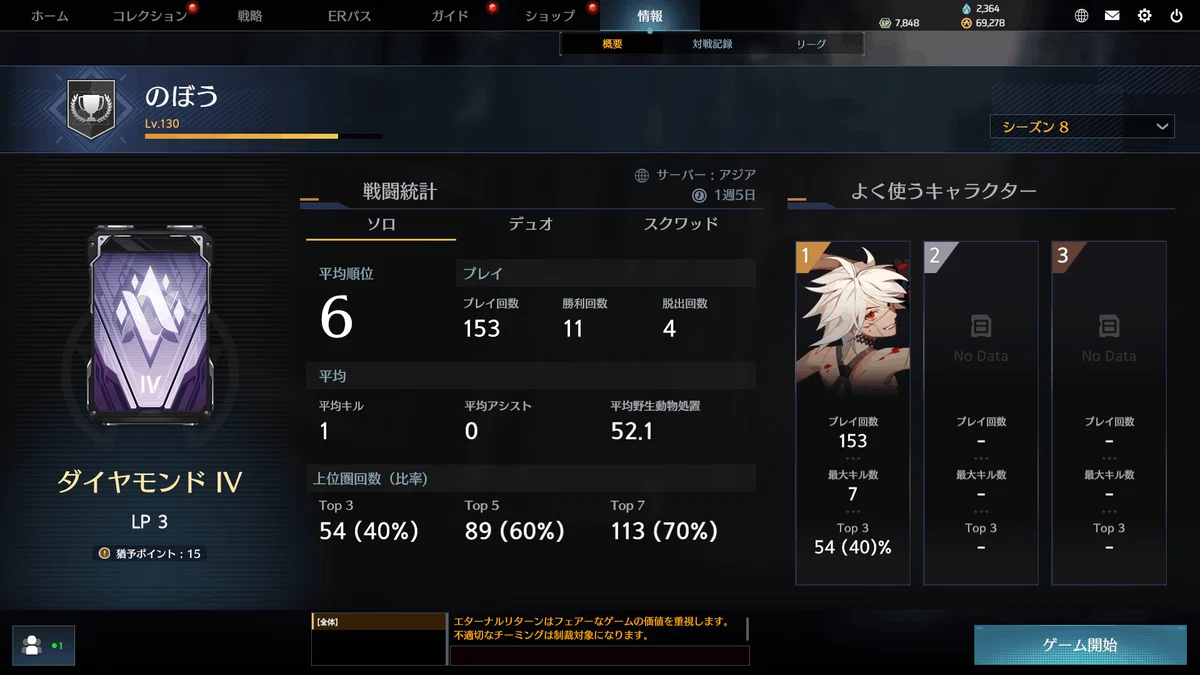
Task: Click the 猶予ポイント warning icon
Action: point(104,553)
